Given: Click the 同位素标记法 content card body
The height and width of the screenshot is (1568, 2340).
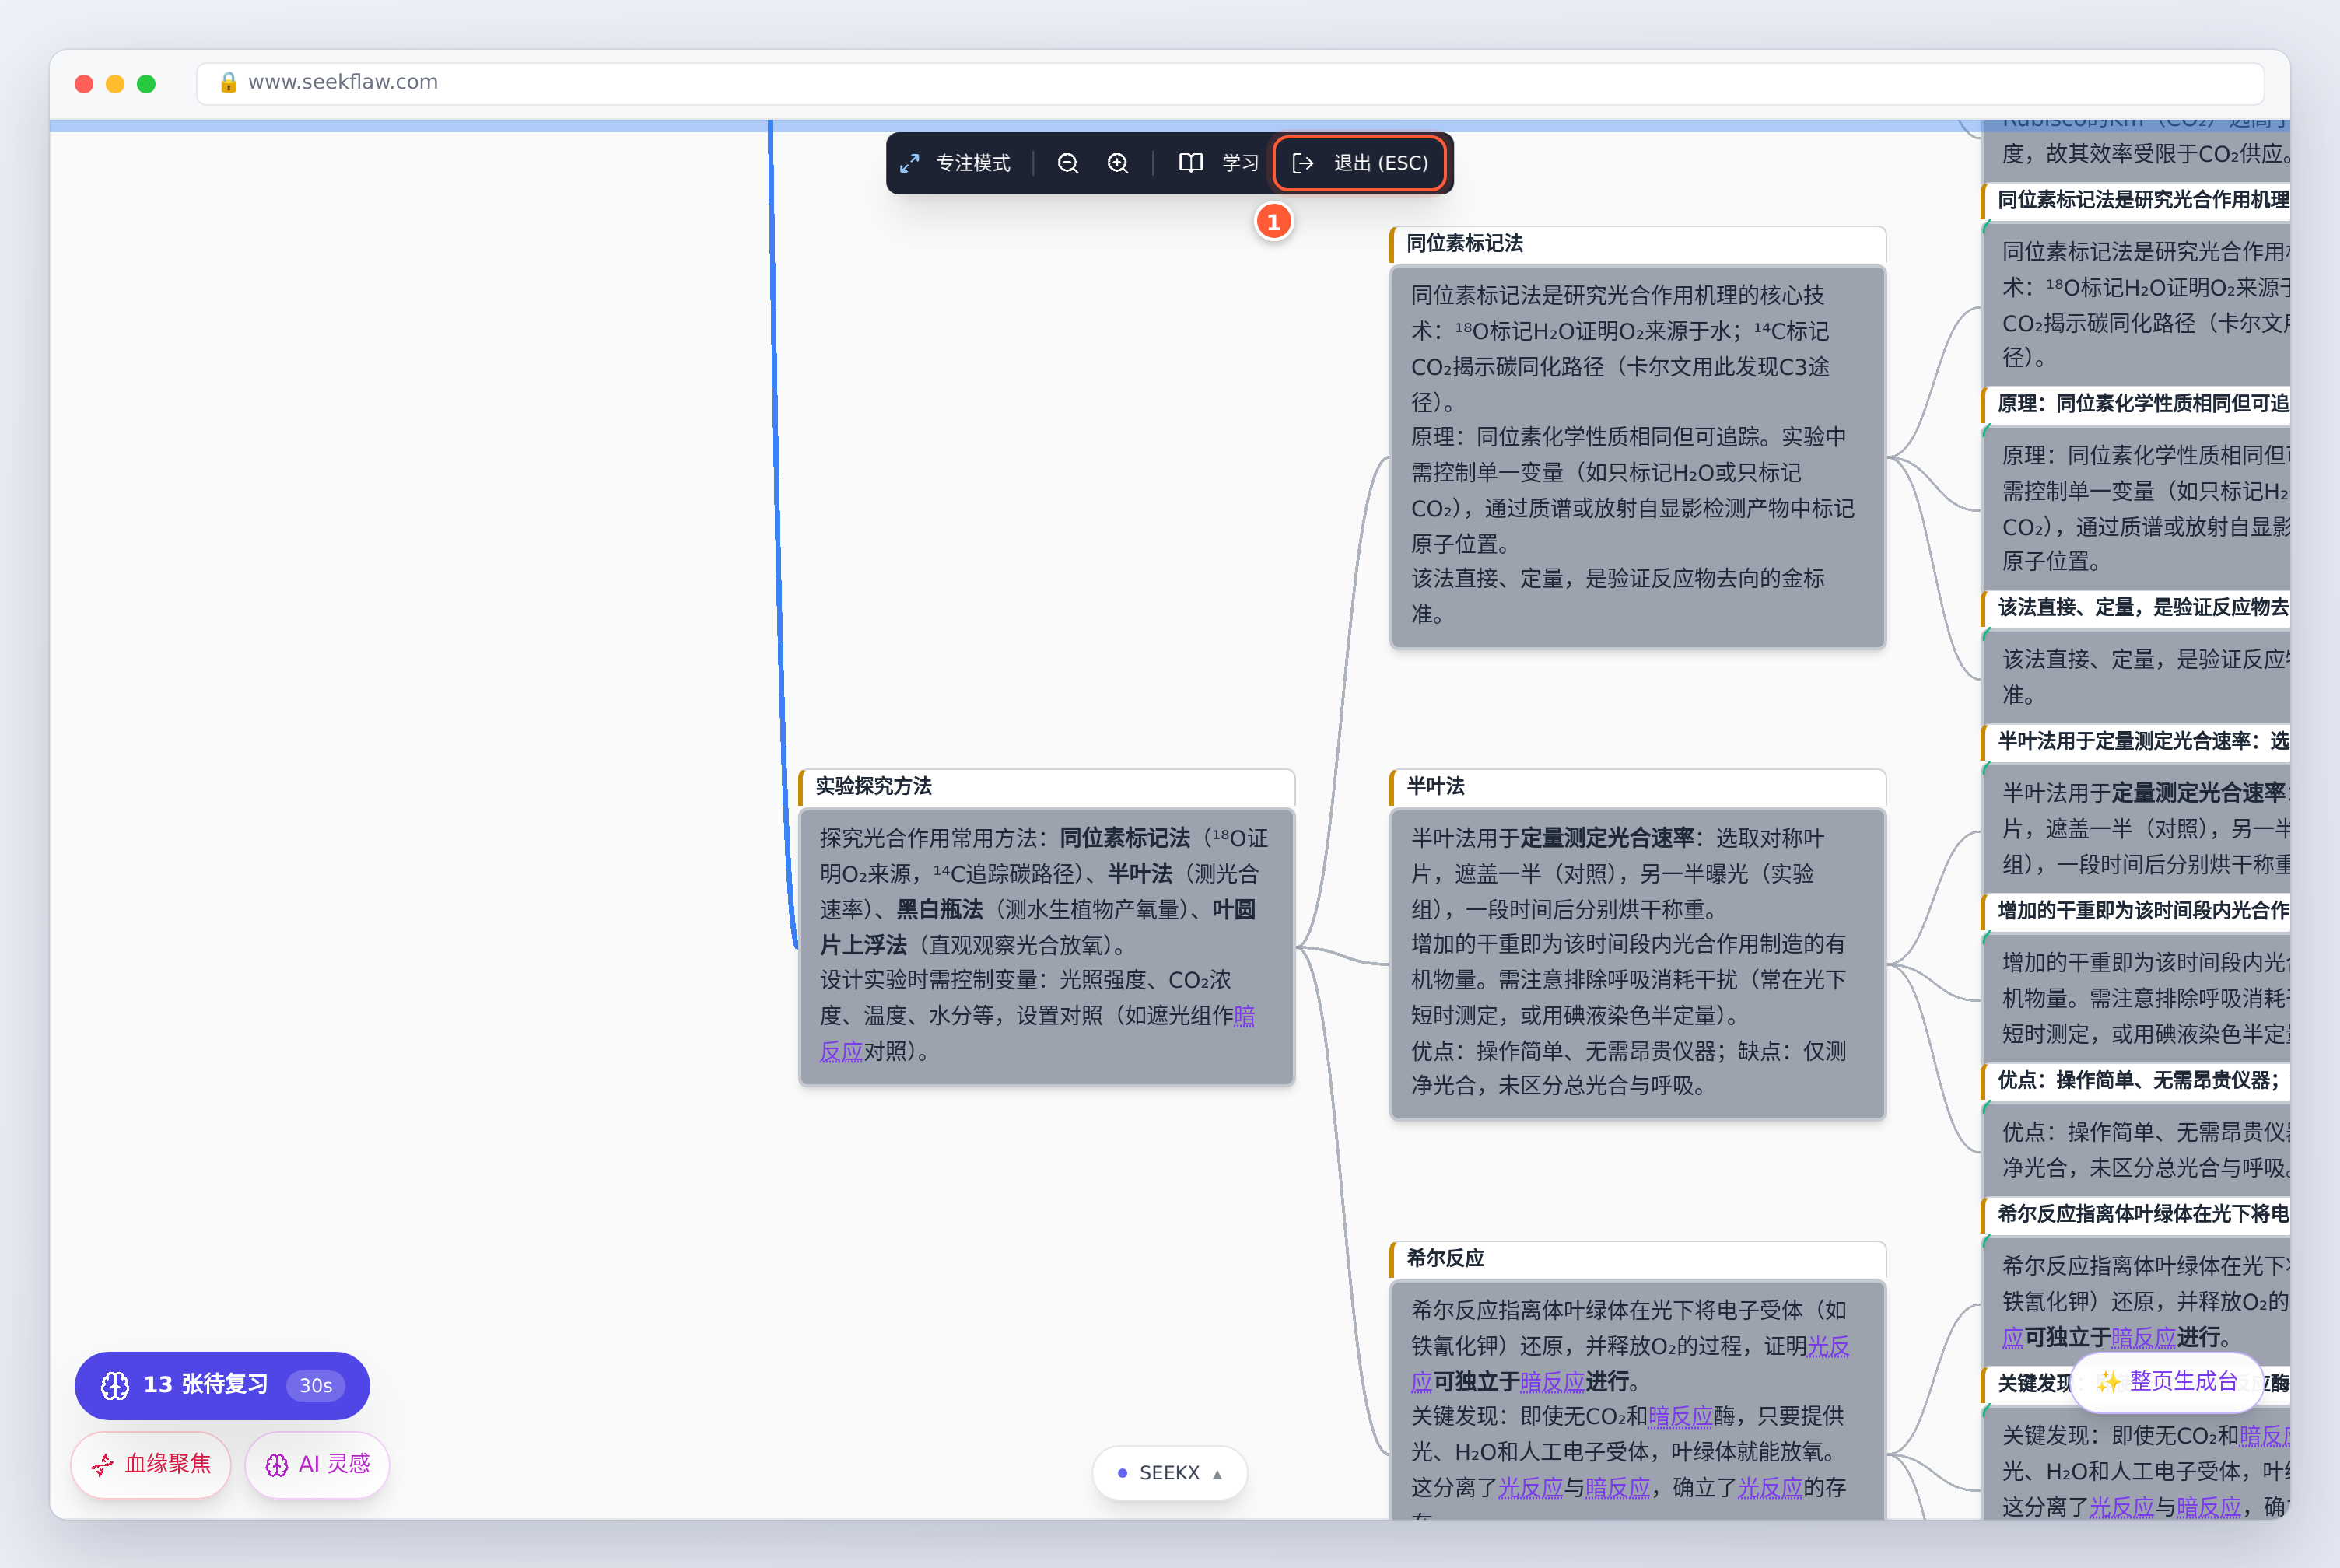Looking at the screenshot, I should (1637, 456).
